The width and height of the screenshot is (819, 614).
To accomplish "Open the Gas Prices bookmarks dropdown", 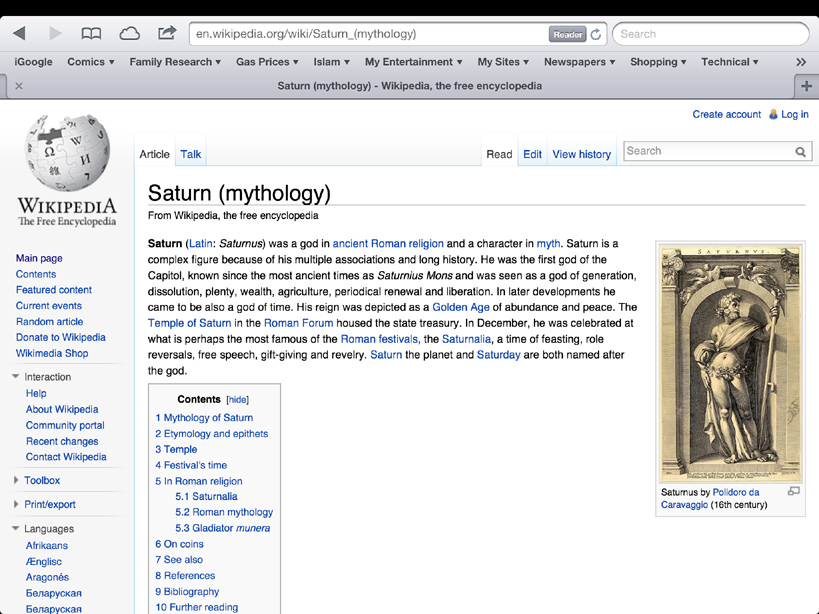I will coord(267,62).
